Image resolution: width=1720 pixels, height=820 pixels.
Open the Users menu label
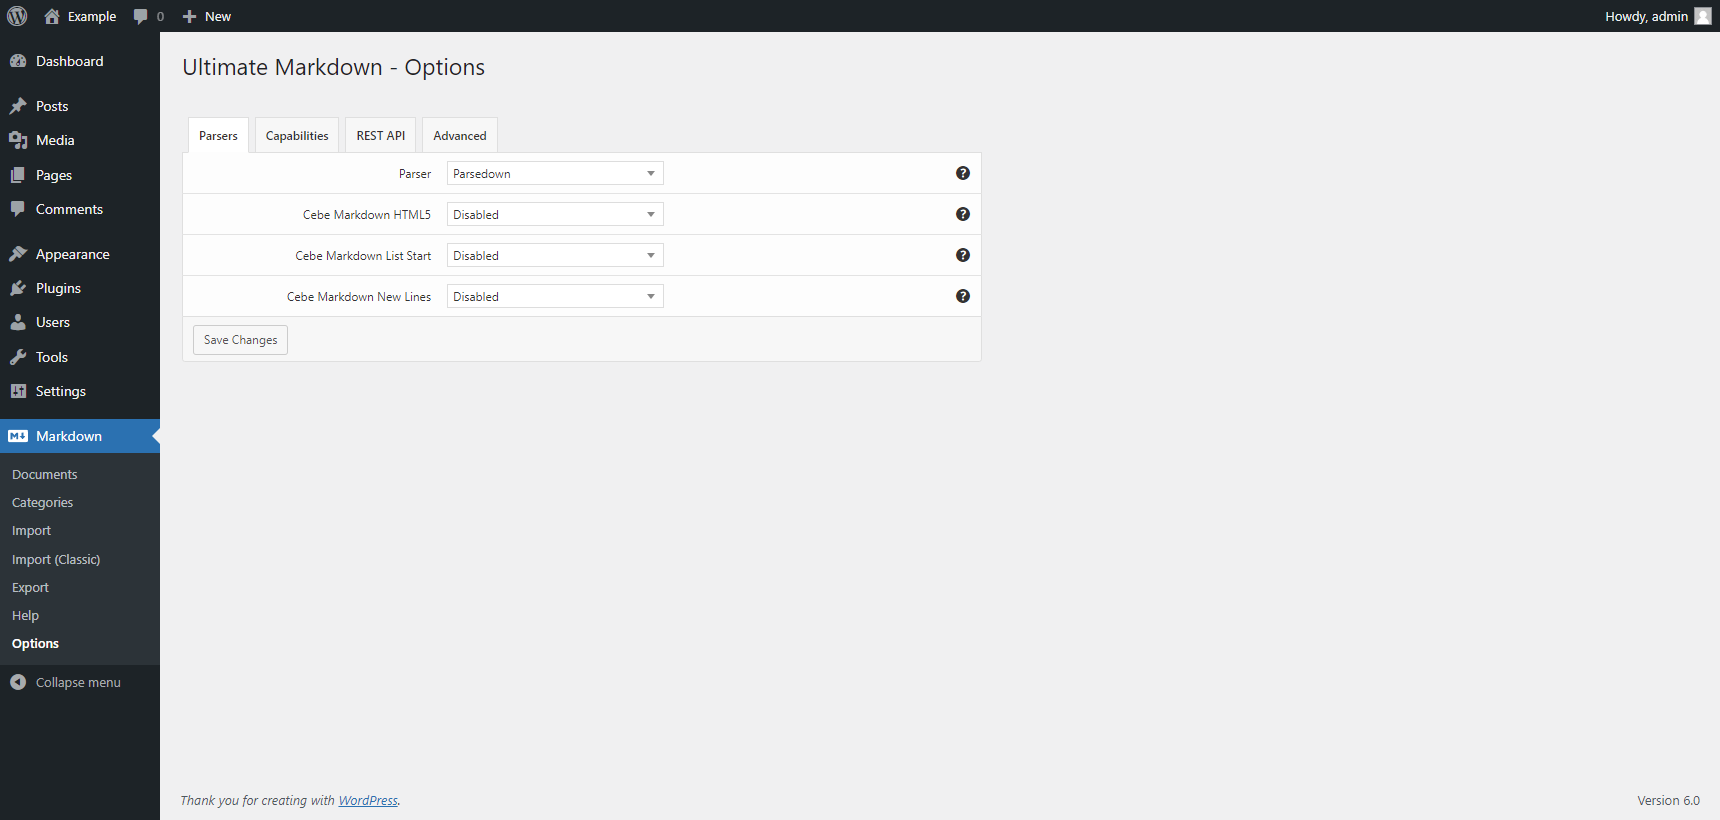point(53,322)
